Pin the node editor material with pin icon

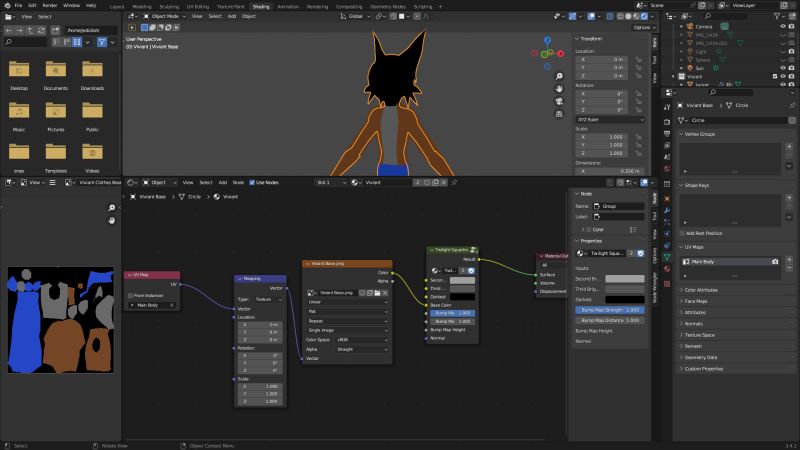(454, 182)
